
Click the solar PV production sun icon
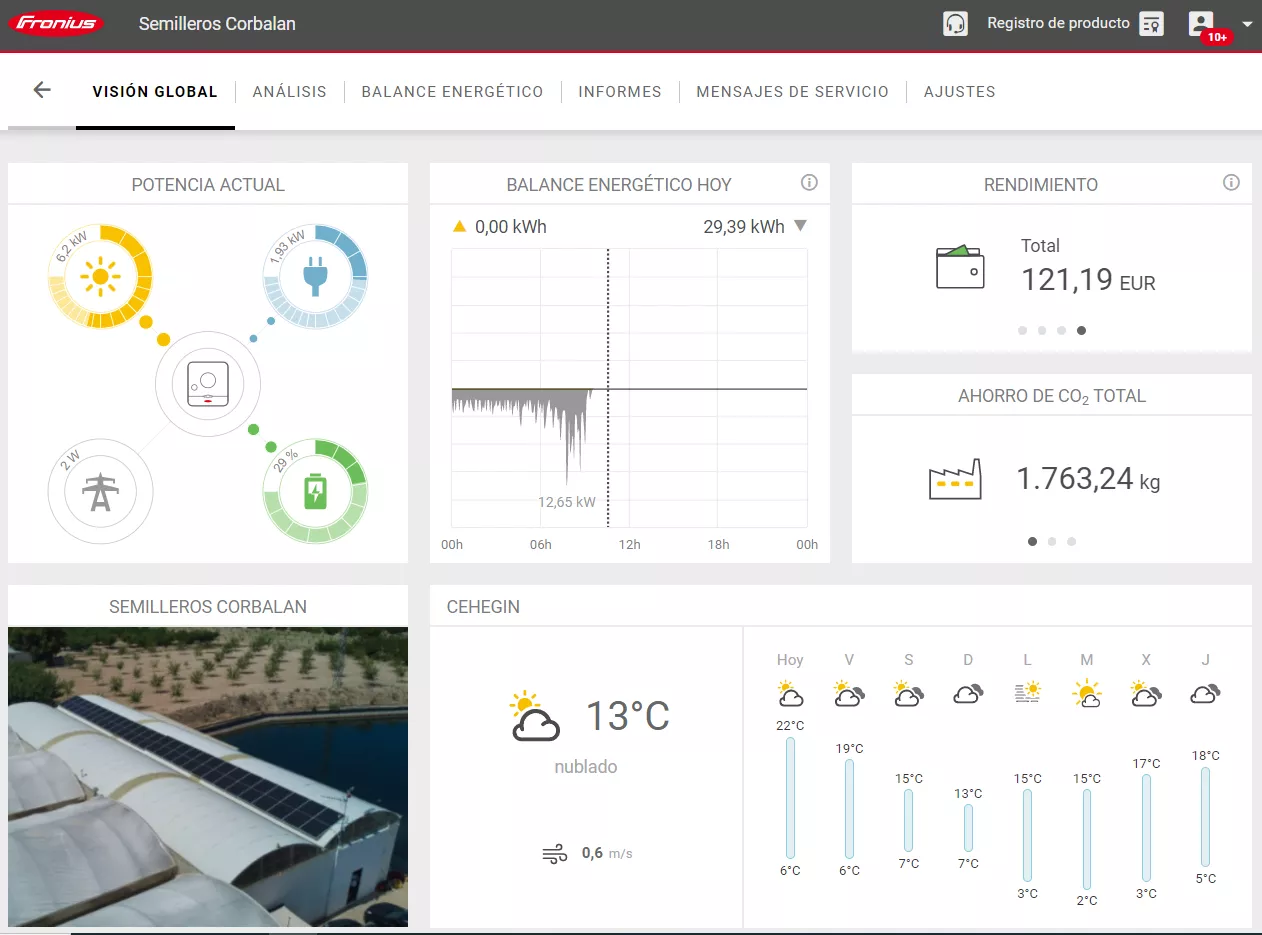click(x=100, y=277)
